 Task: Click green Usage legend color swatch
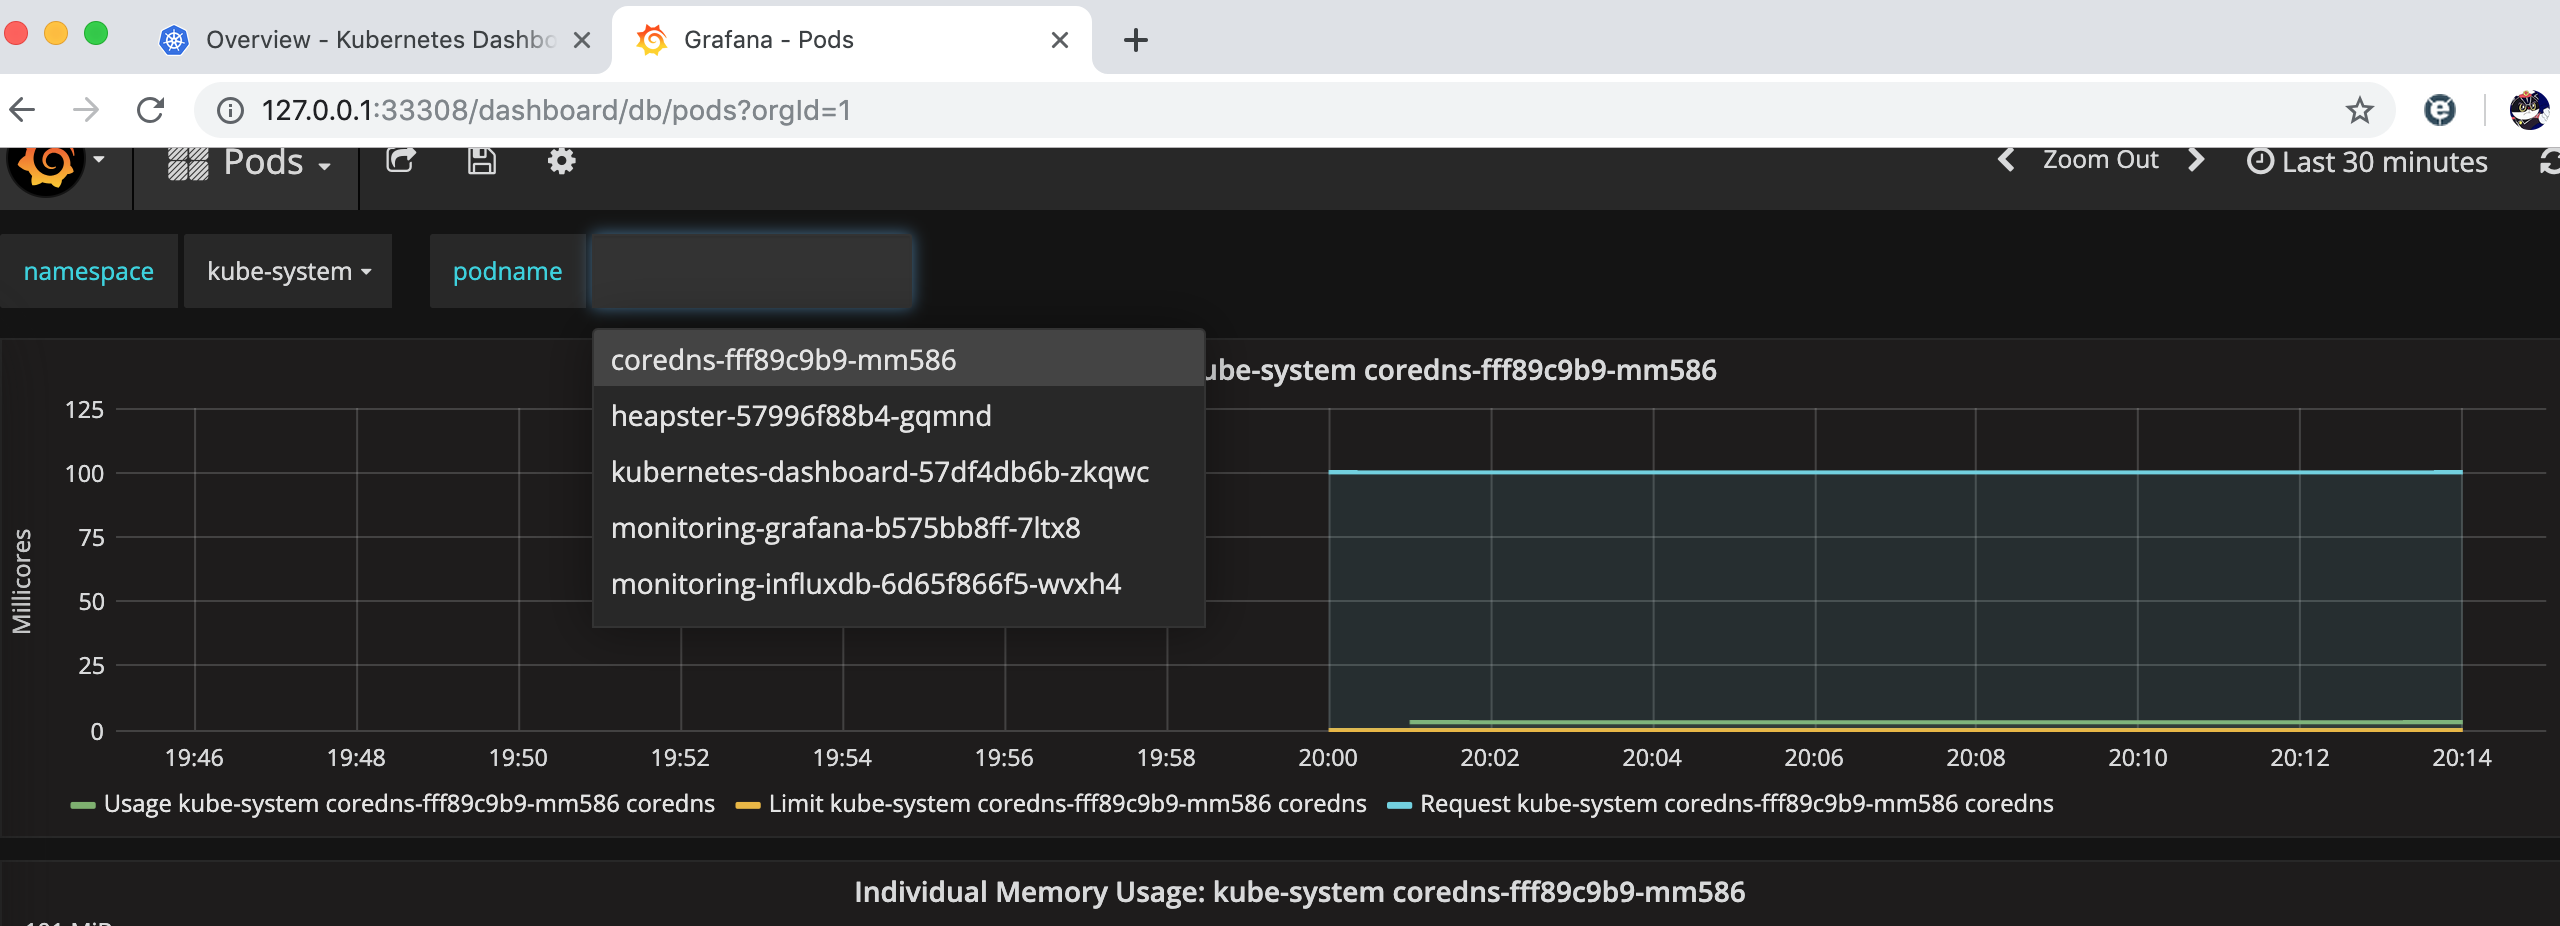[83, 805]
